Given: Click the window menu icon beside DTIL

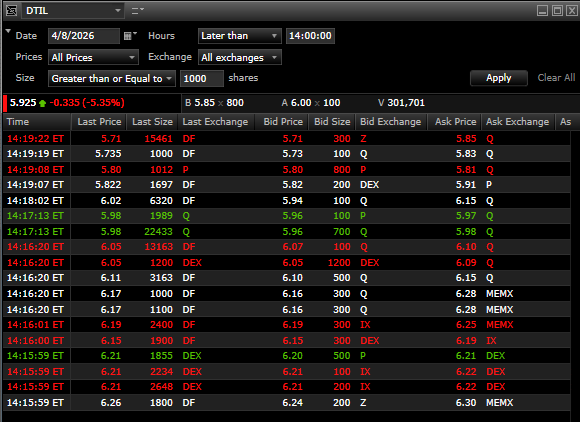Looking at the screenshot, I should point(11,11).
